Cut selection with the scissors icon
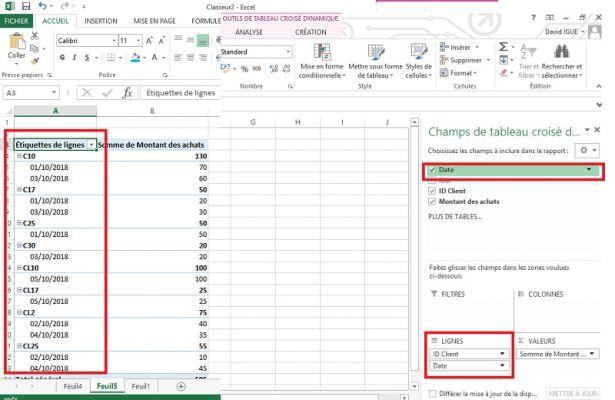This screenshot has width=615, height=400. point(35,36)
